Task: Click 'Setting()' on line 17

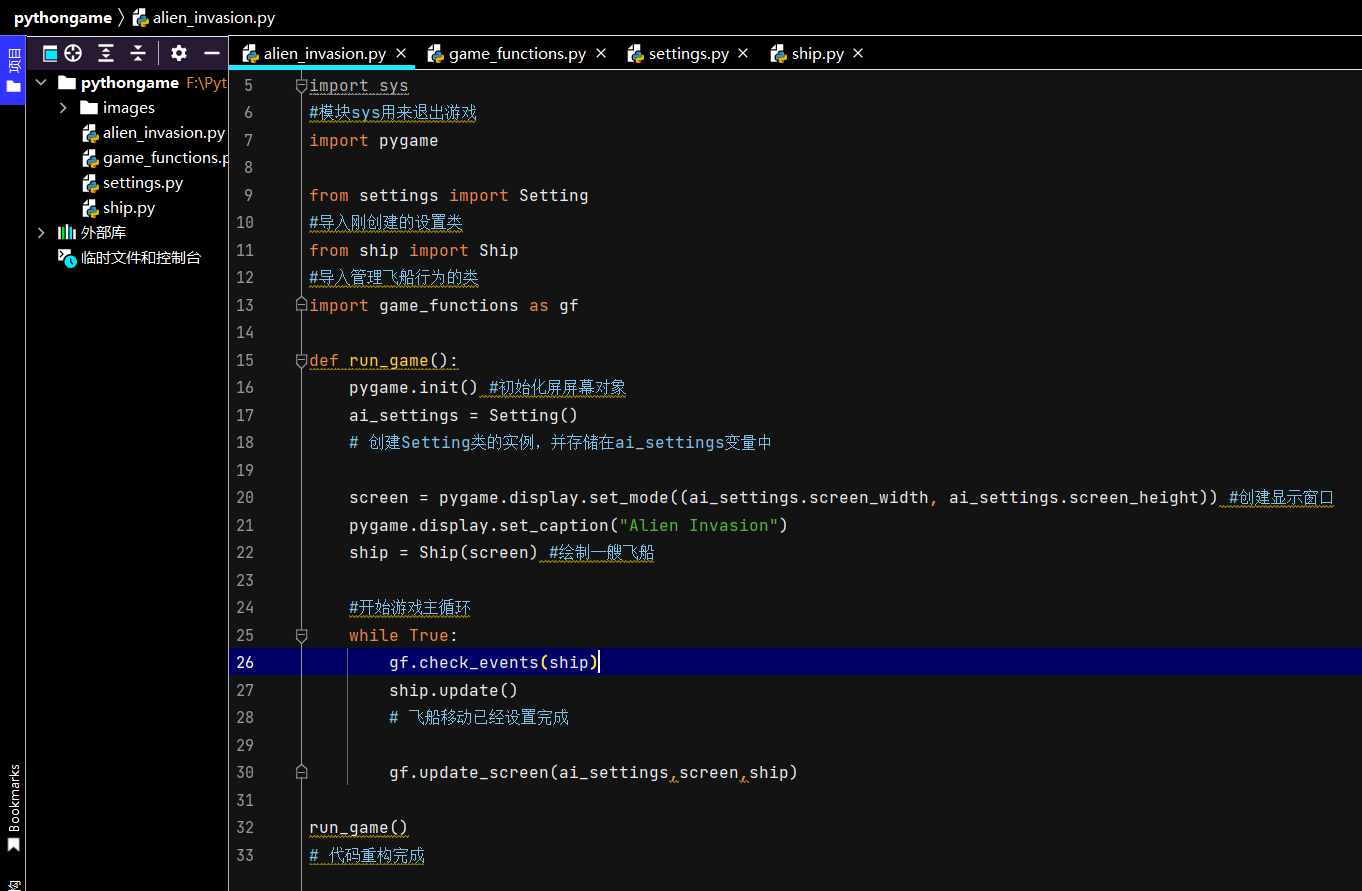Action: point(533,415)
